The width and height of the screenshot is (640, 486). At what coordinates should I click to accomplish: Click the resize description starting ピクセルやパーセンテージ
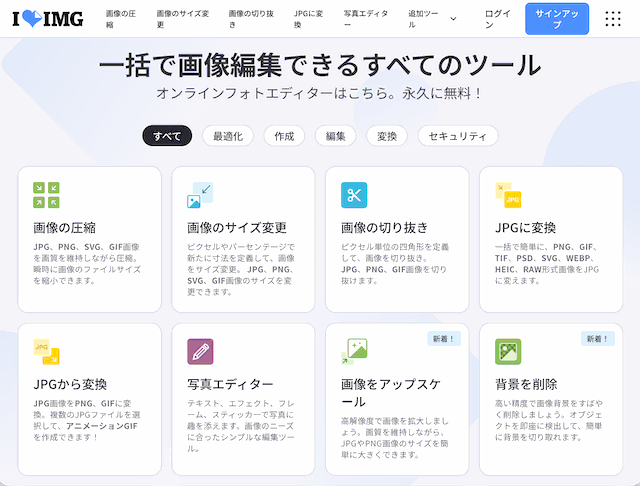pyautogui.click(x=241, y=269)
